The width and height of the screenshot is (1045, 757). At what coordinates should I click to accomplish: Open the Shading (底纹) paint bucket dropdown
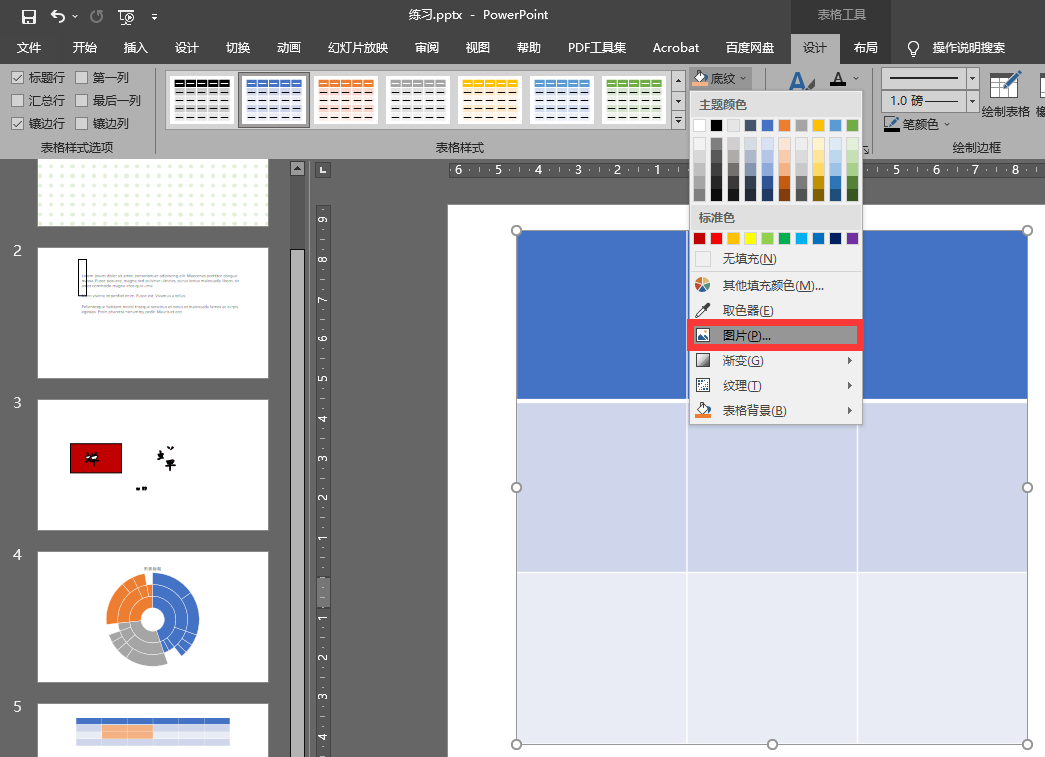[722, 78]
